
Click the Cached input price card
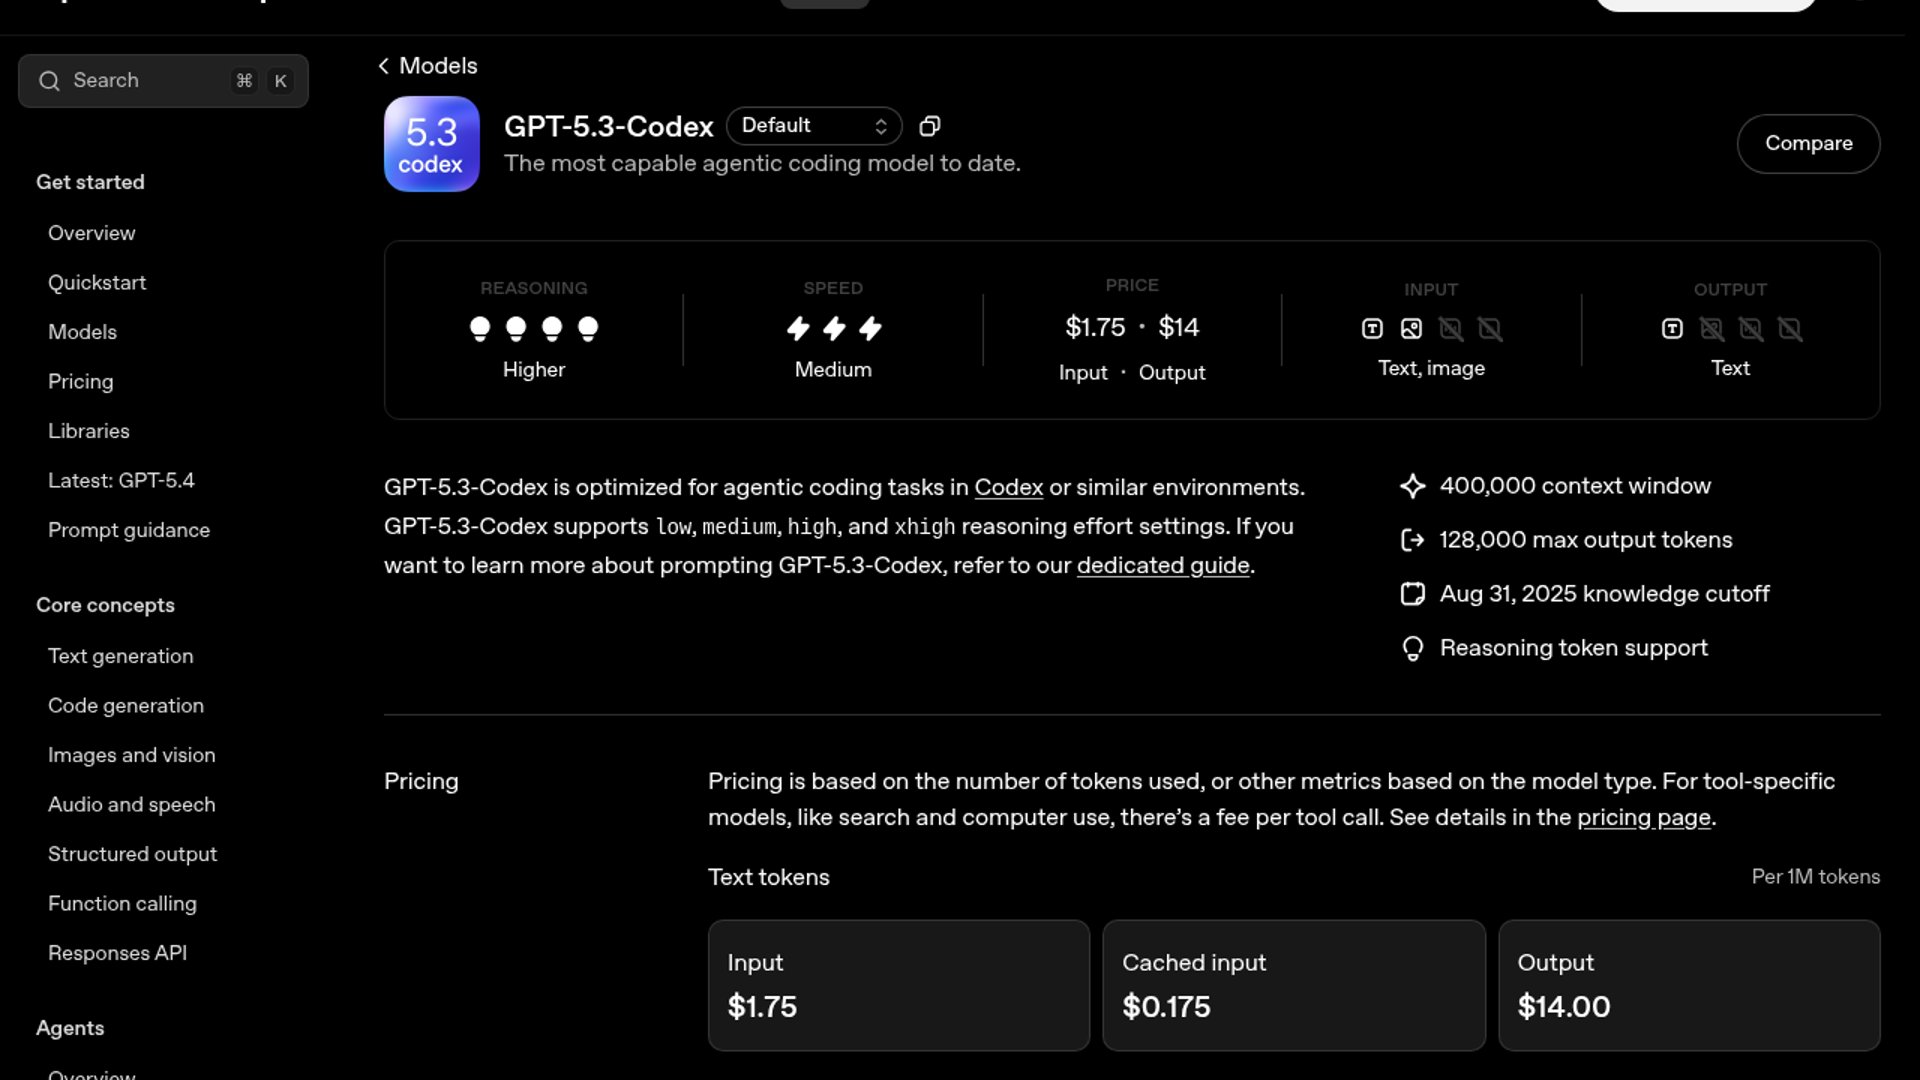[x=1293, y=985]
